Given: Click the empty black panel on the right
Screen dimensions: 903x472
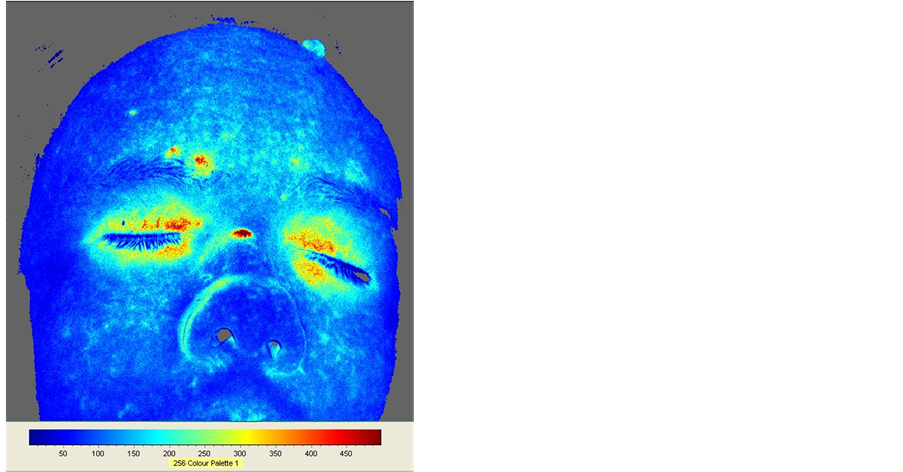Looking at the screenshot, I should tap(658, 236).
